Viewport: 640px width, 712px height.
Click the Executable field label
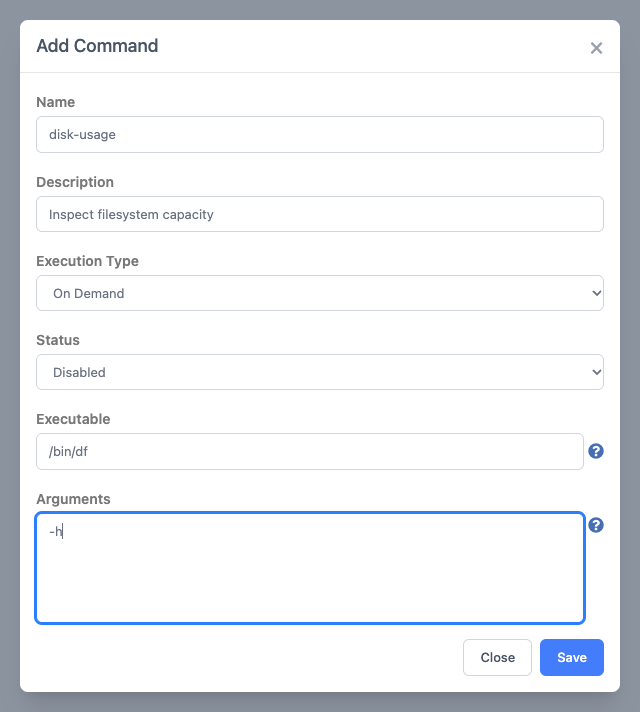(x=73, y=419)
